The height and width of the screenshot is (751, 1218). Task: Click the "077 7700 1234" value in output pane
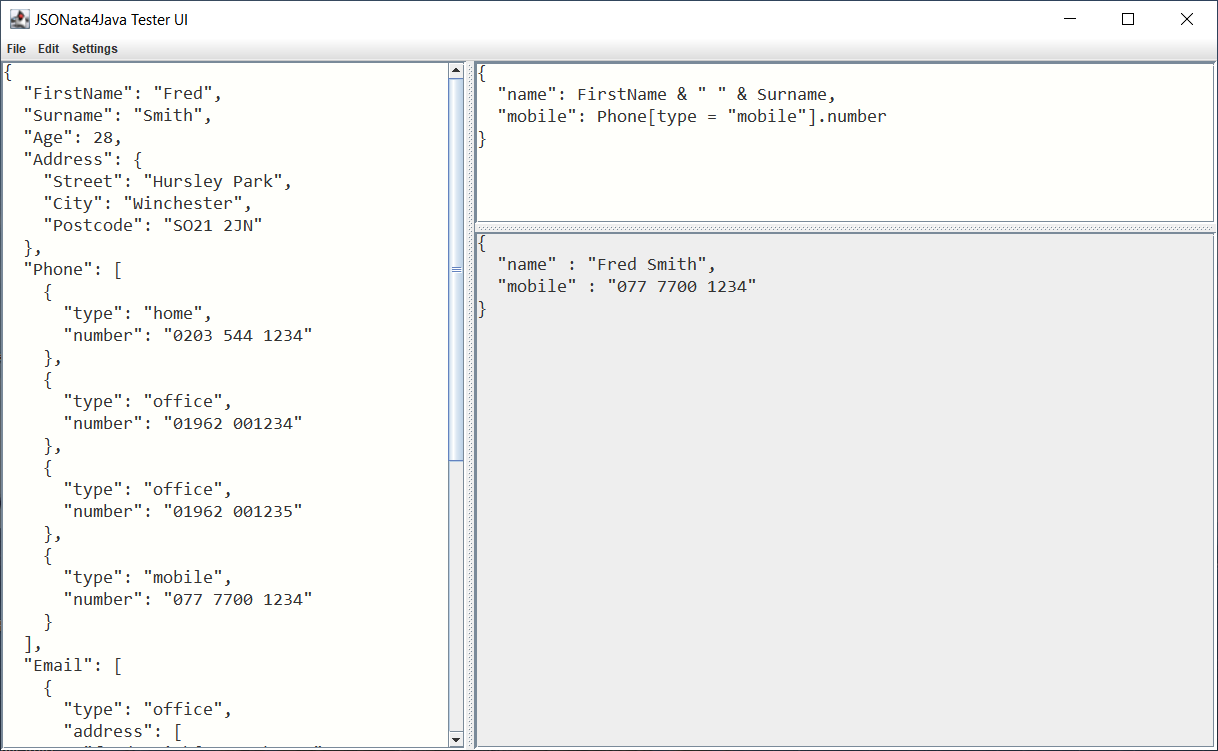(x=681, y=287)
